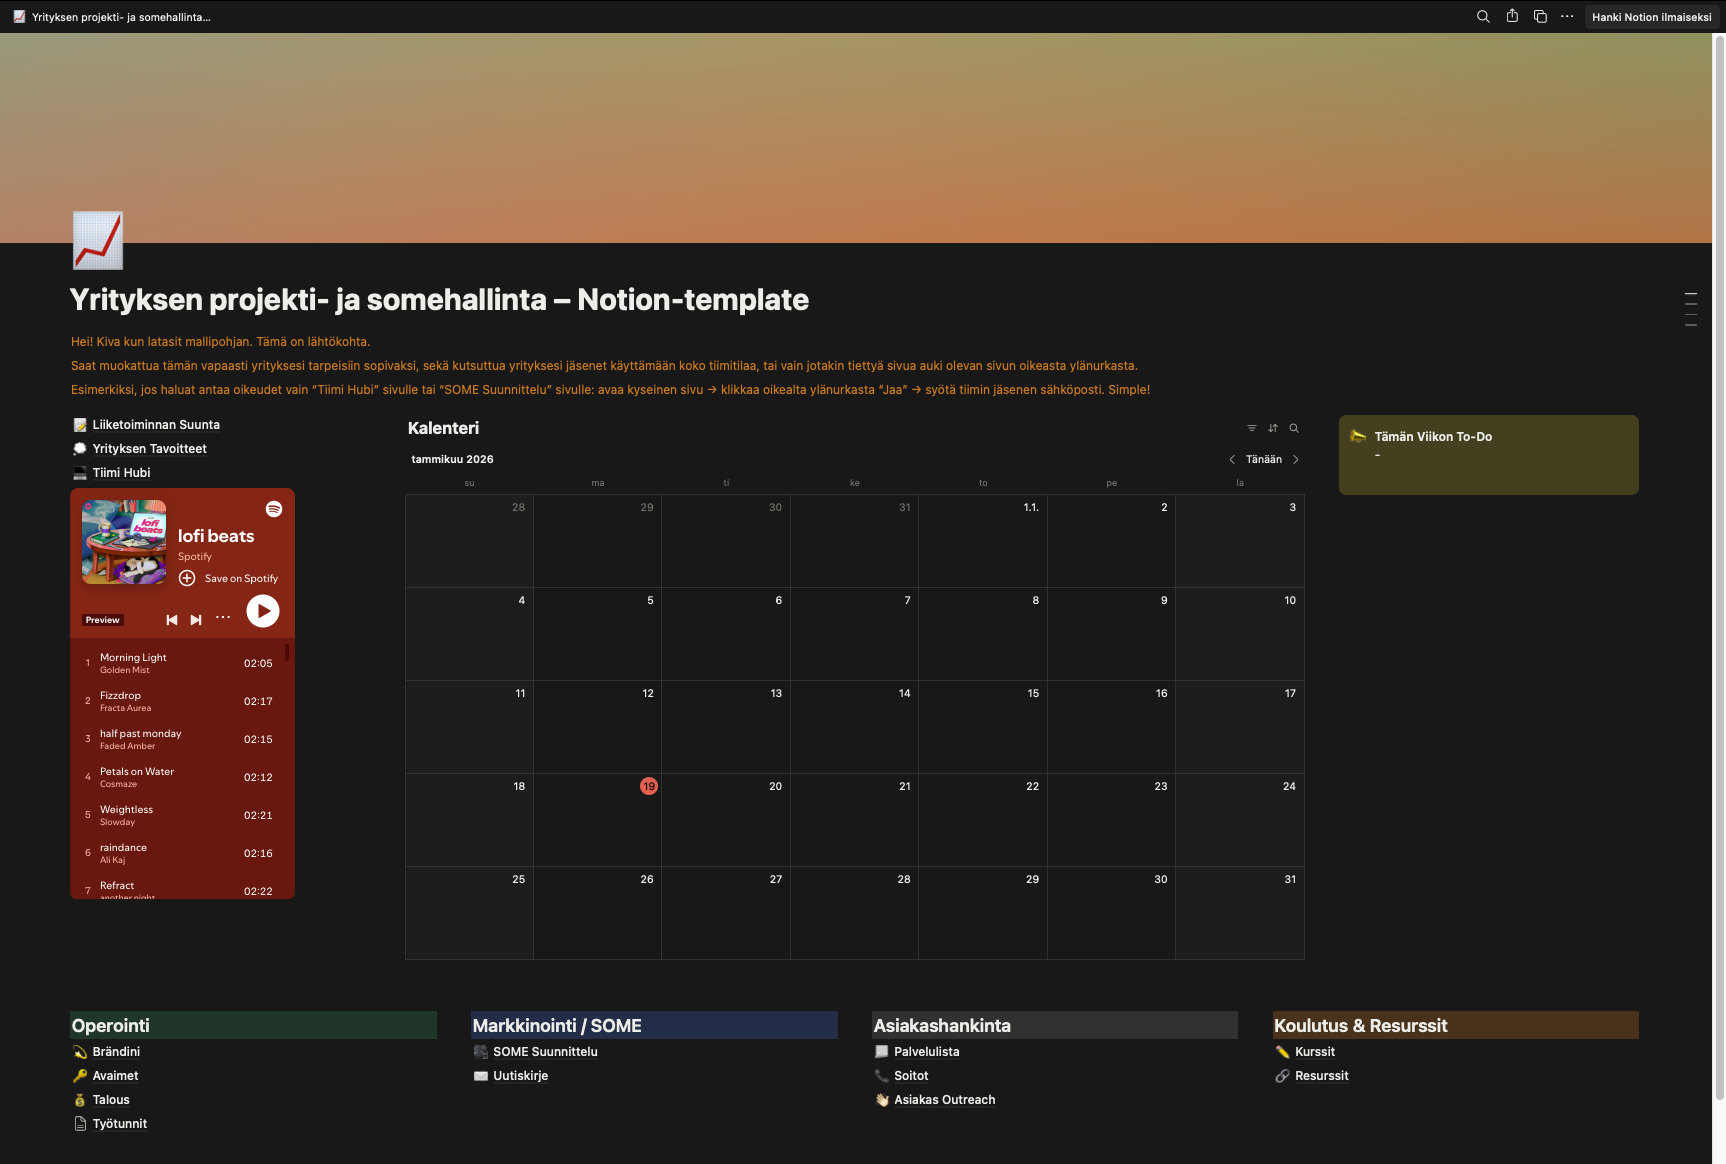Click Markkinointi / SOME heading
This screenshot has width=1726, height=1164.
tap(557, 1026)
